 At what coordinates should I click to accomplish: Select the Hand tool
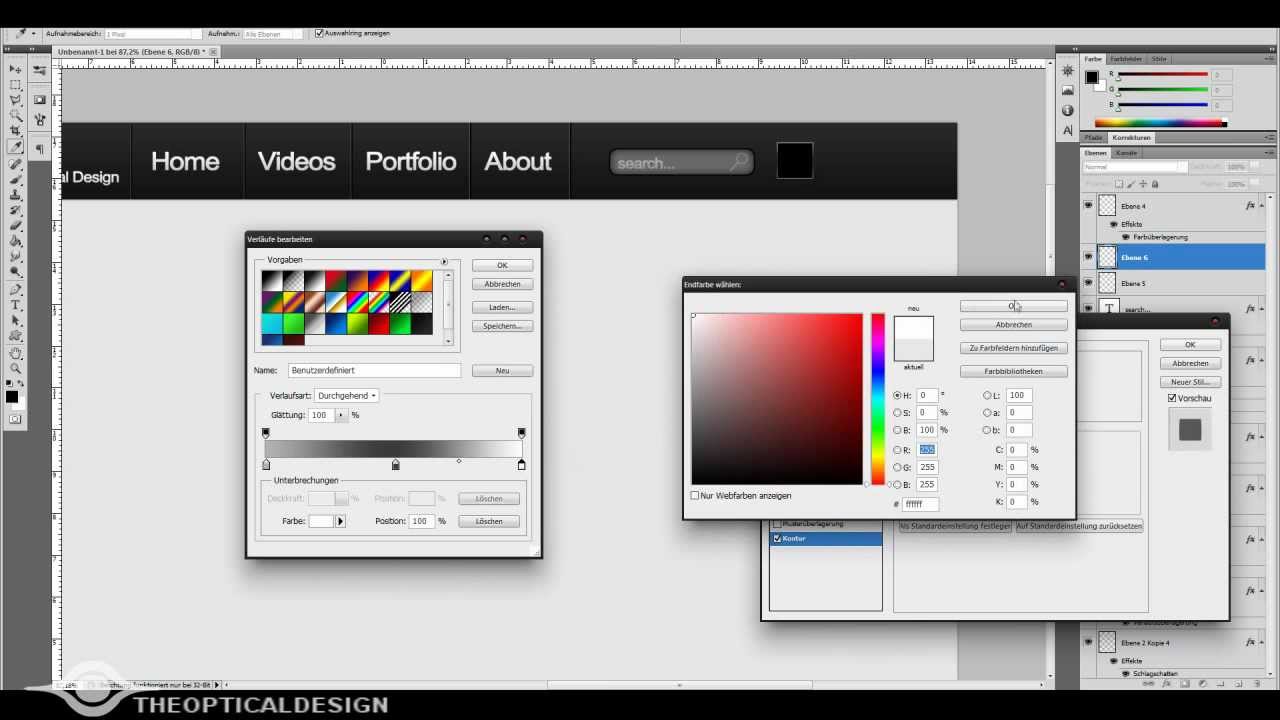[16, 352]
